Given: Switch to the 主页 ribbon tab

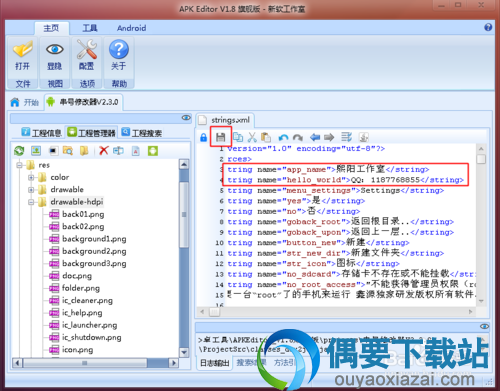Looking at the screenshot, I should (x=51, y=28).
